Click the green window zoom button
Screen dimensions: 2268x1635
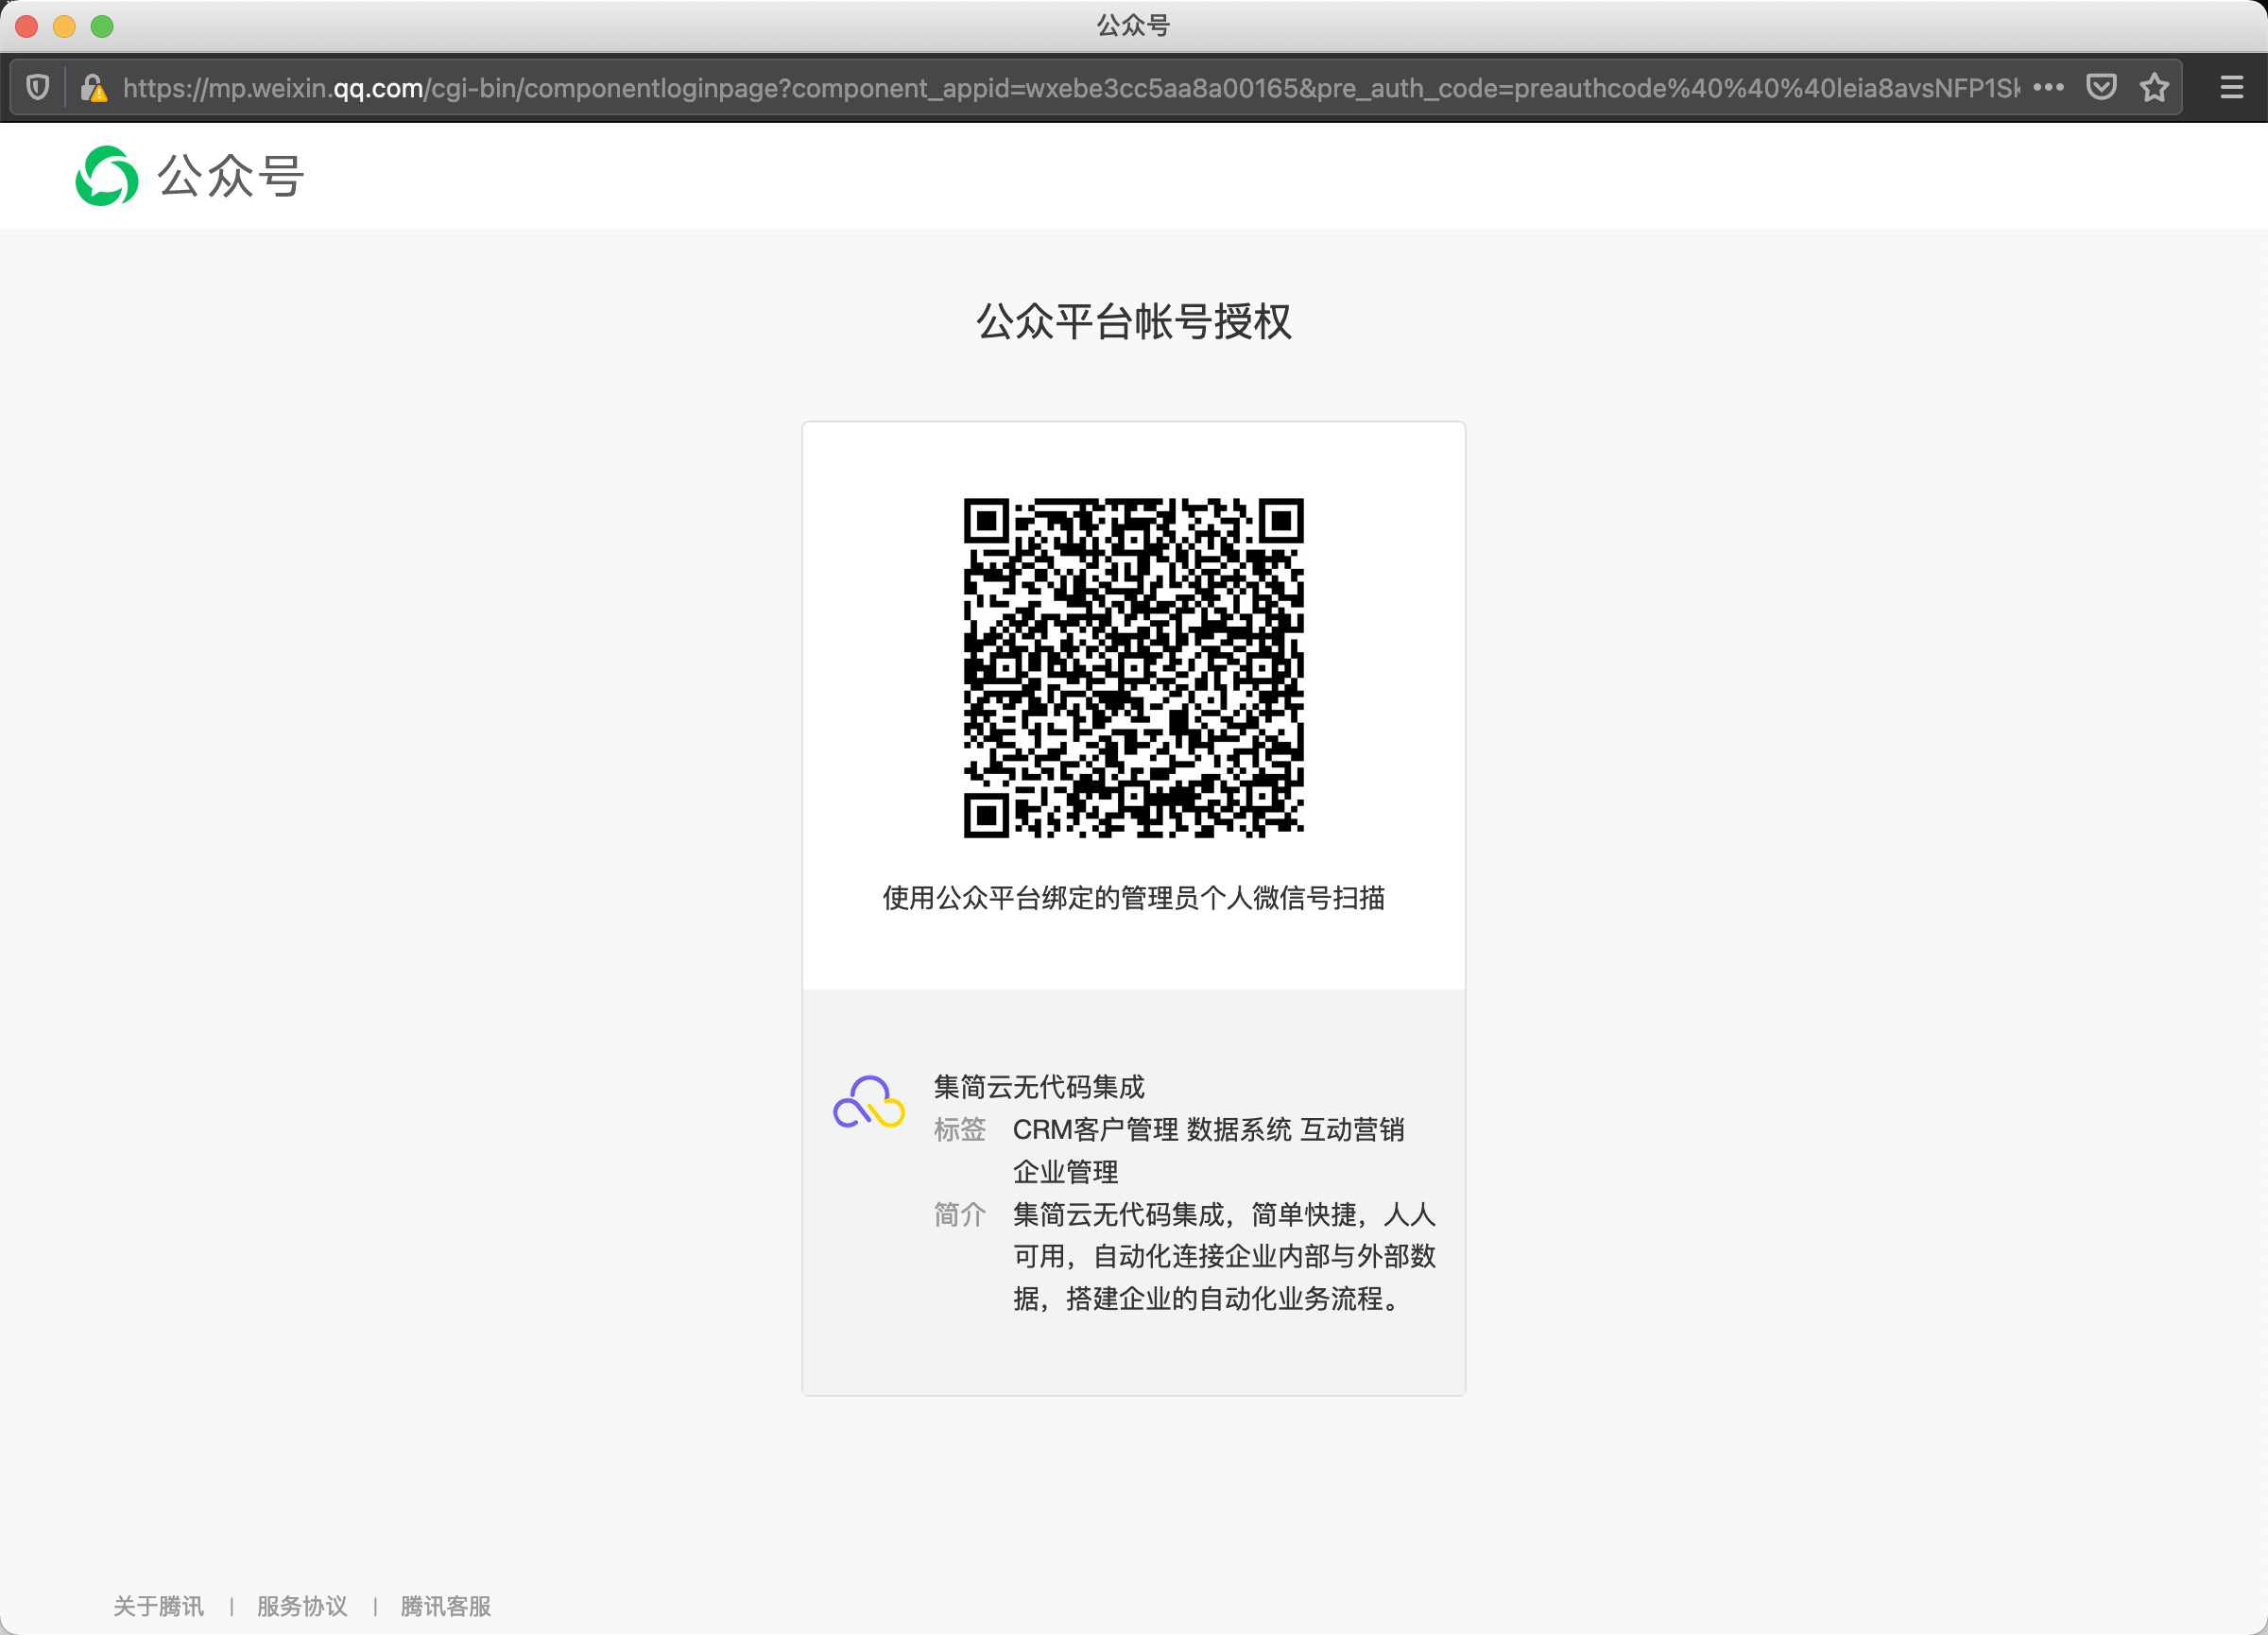click(x=102, y=26)
